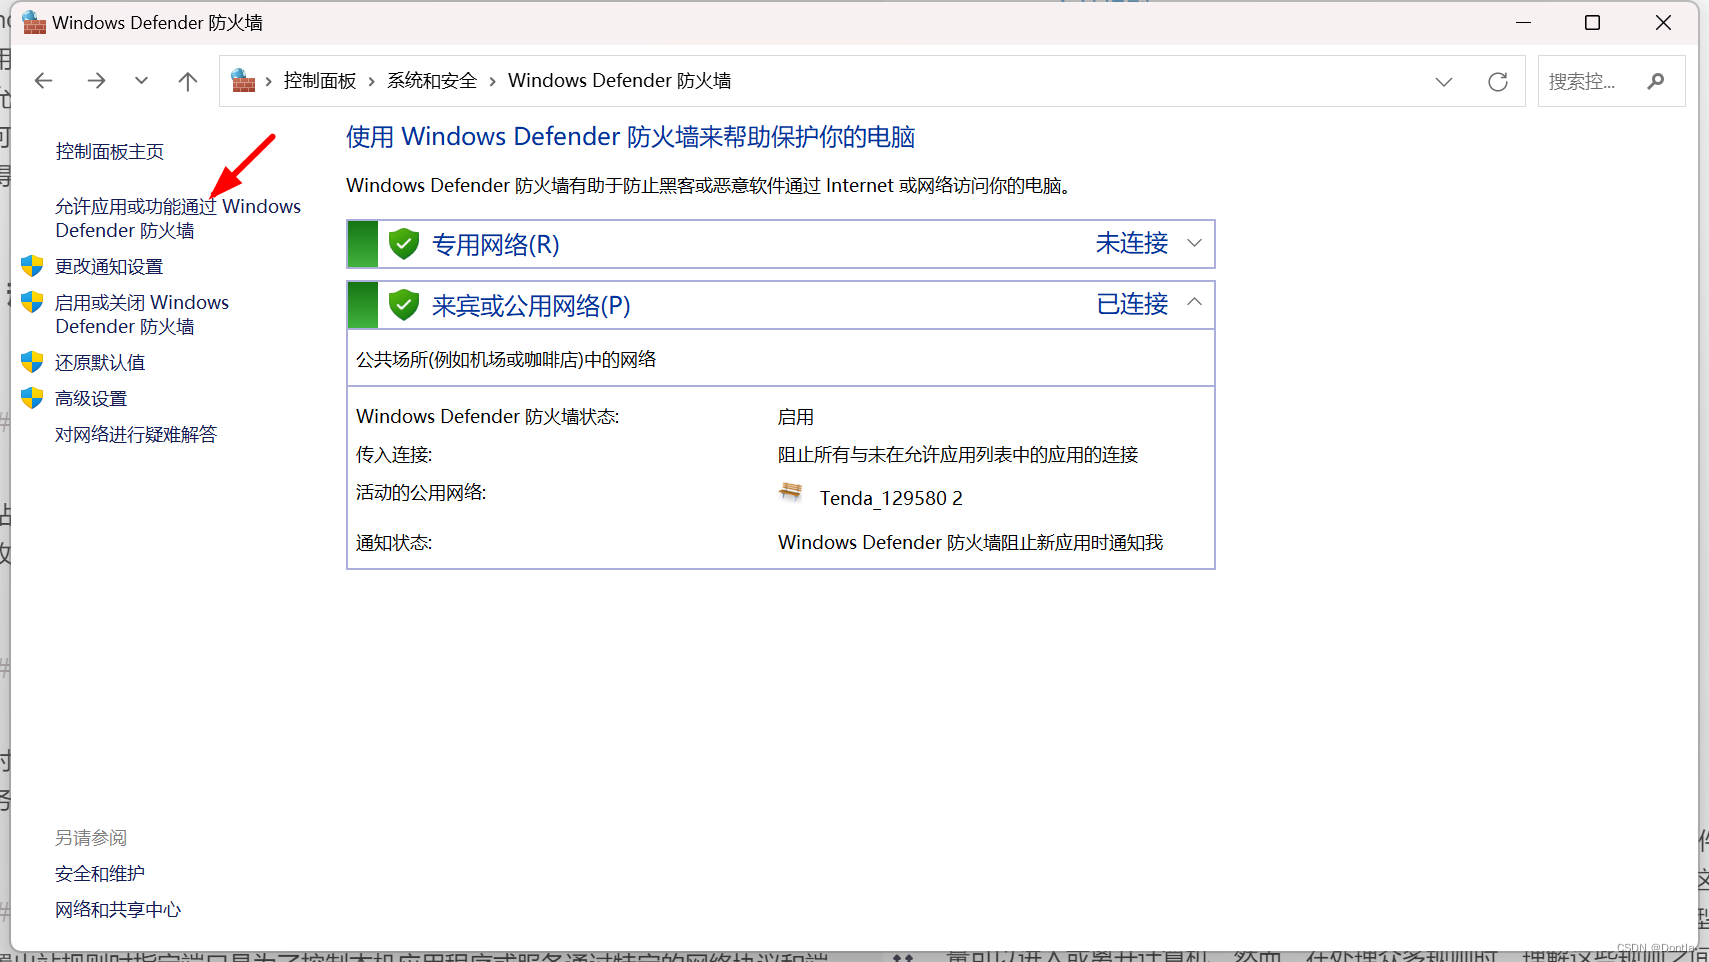Open 允许应用或功能通过 Windows Defender 防火墙
Image resolution: width=1709 pixels, height=962 pixels.
178,218
